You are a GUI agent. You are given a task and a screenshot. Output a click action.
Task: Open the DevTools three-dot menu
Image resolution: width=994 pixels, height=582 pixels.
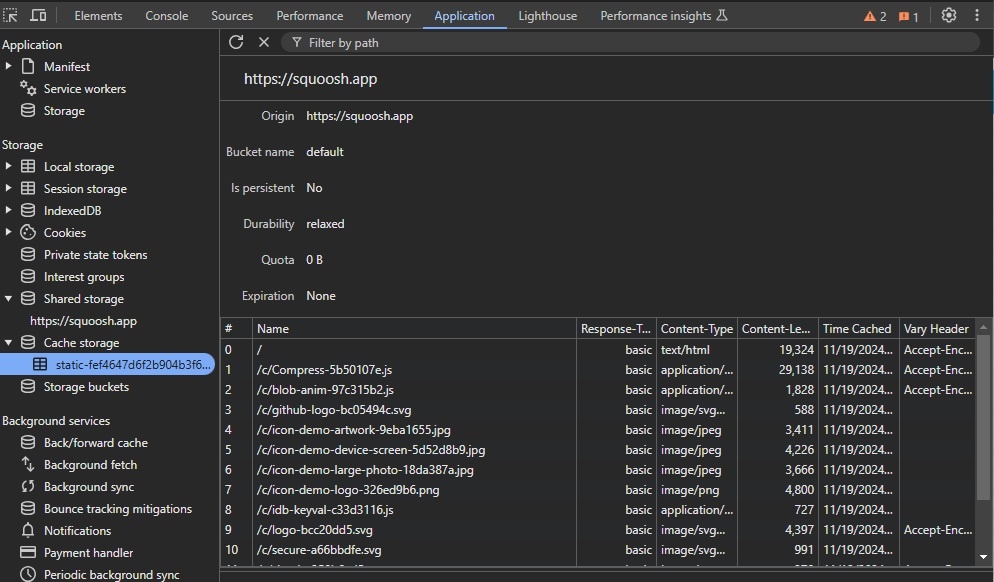pos(977,16)
